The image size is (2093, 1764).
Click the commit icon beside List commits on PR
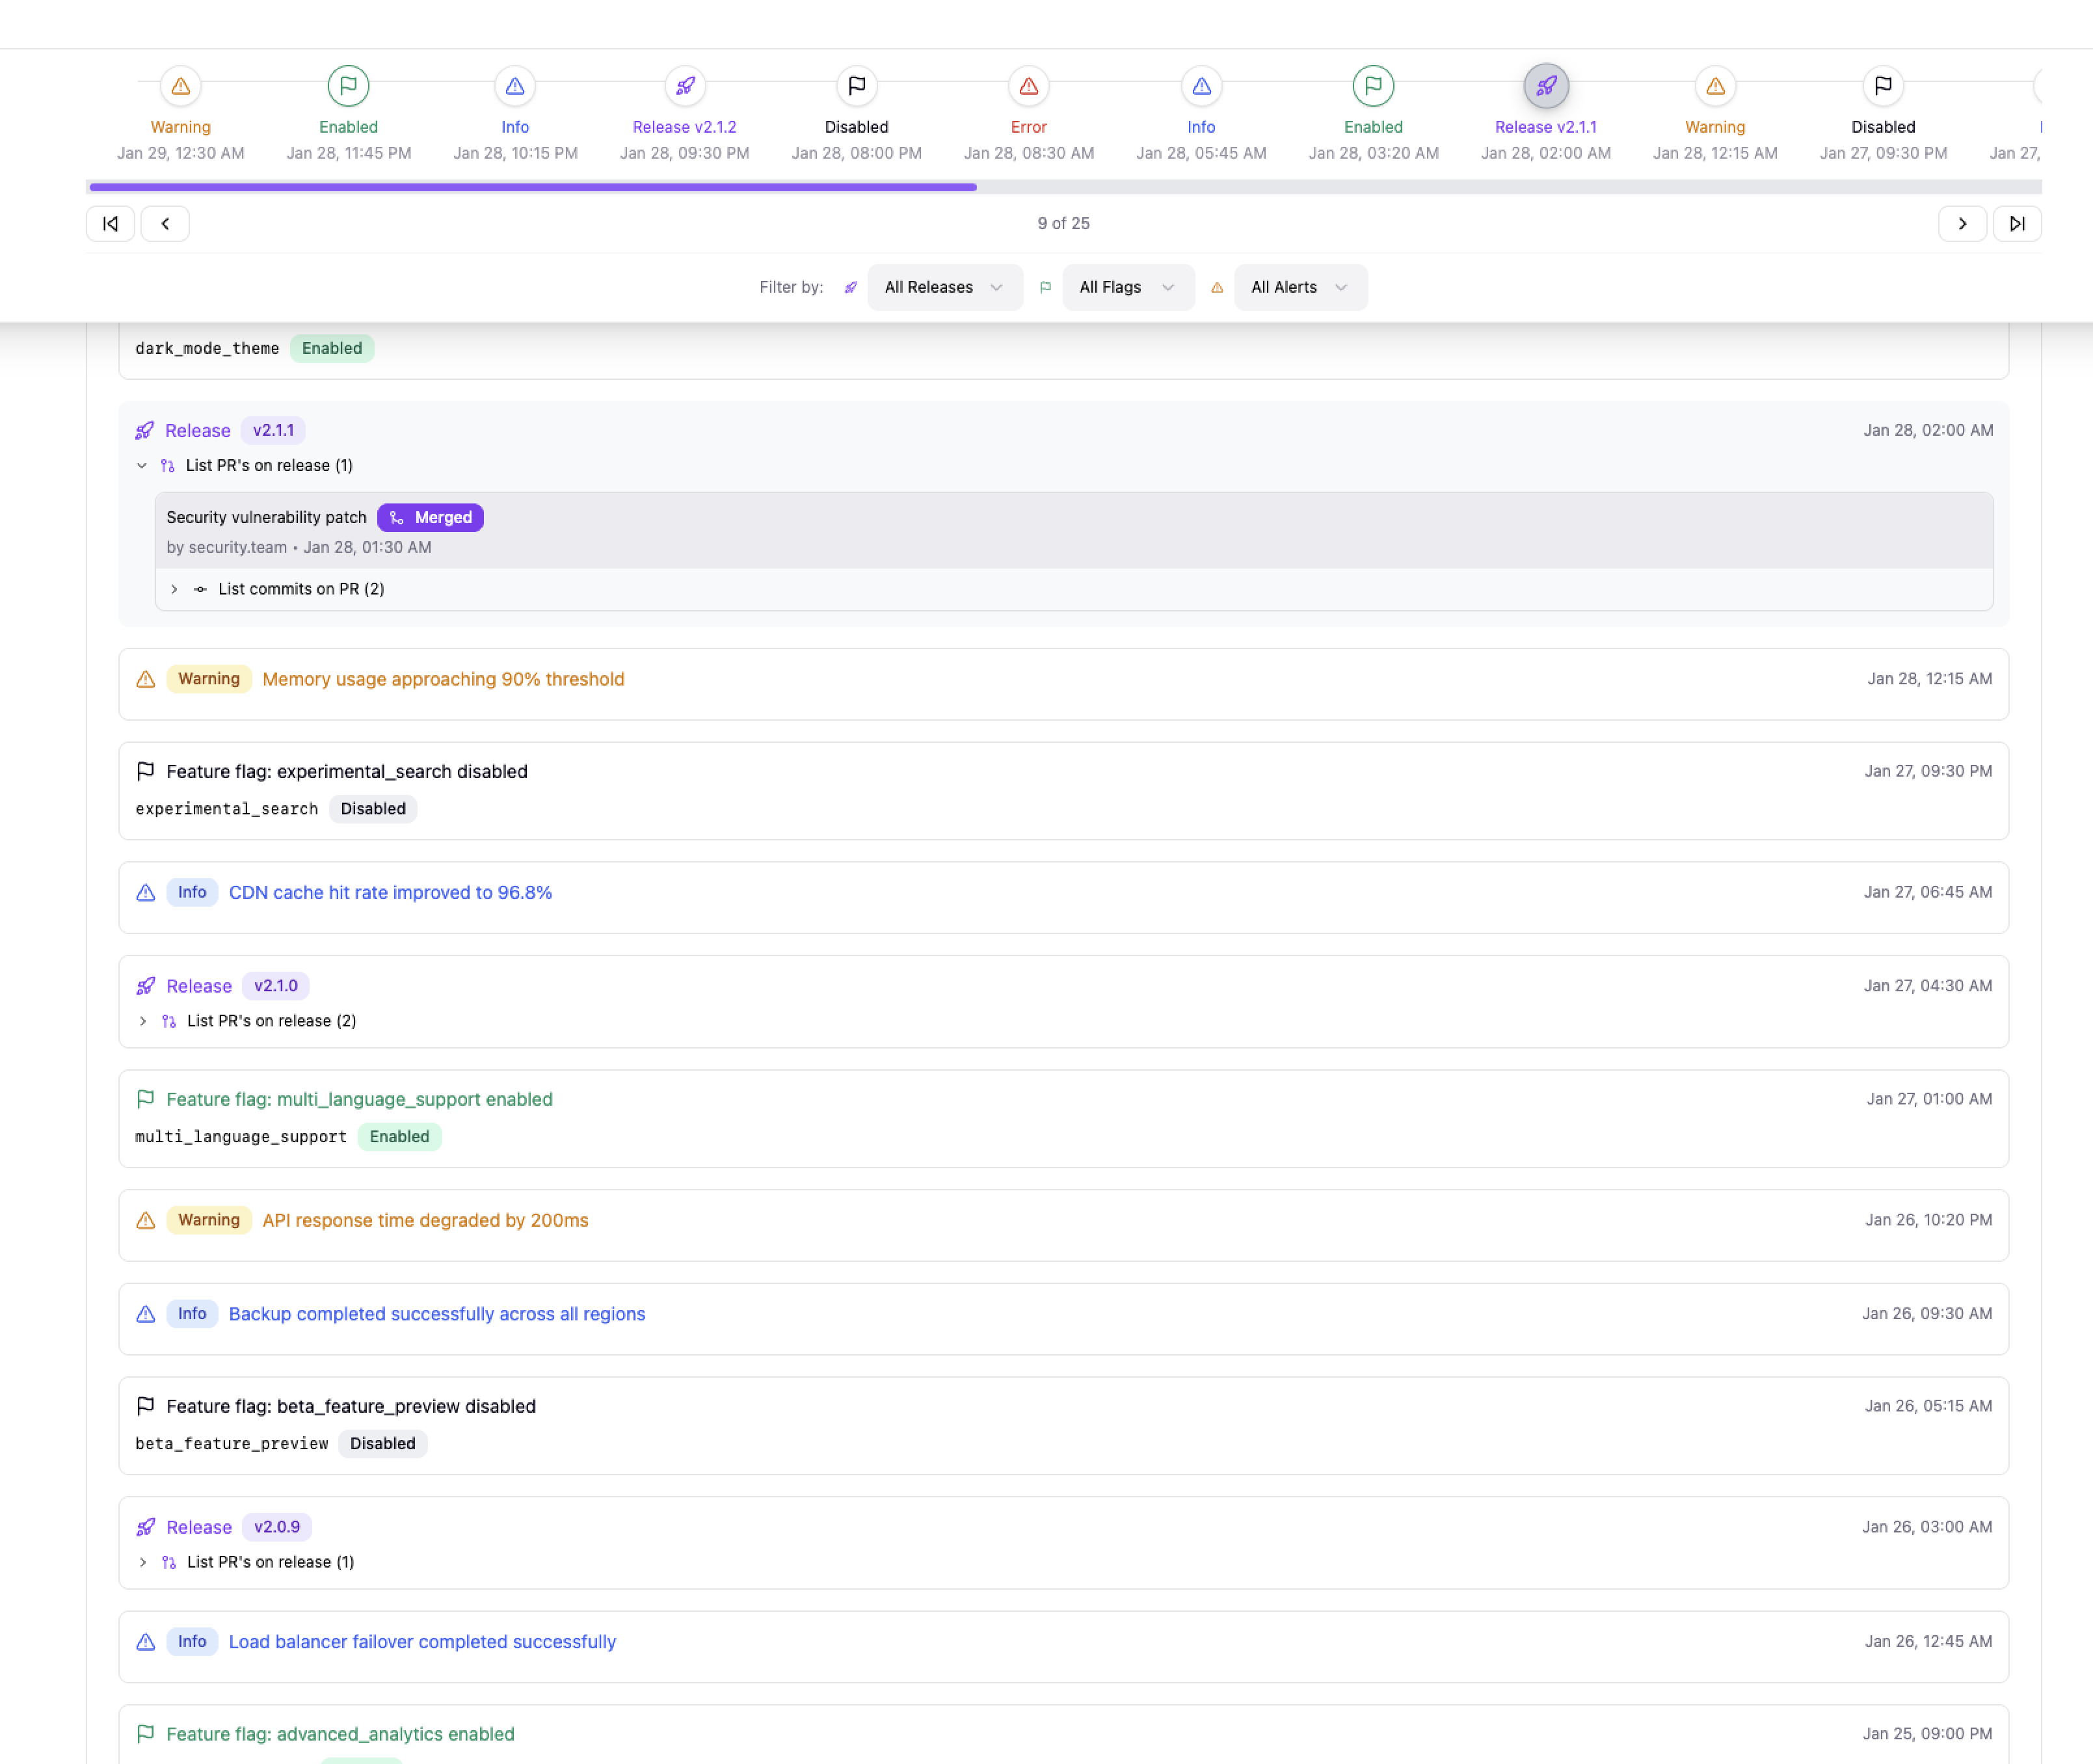(200, 589)
